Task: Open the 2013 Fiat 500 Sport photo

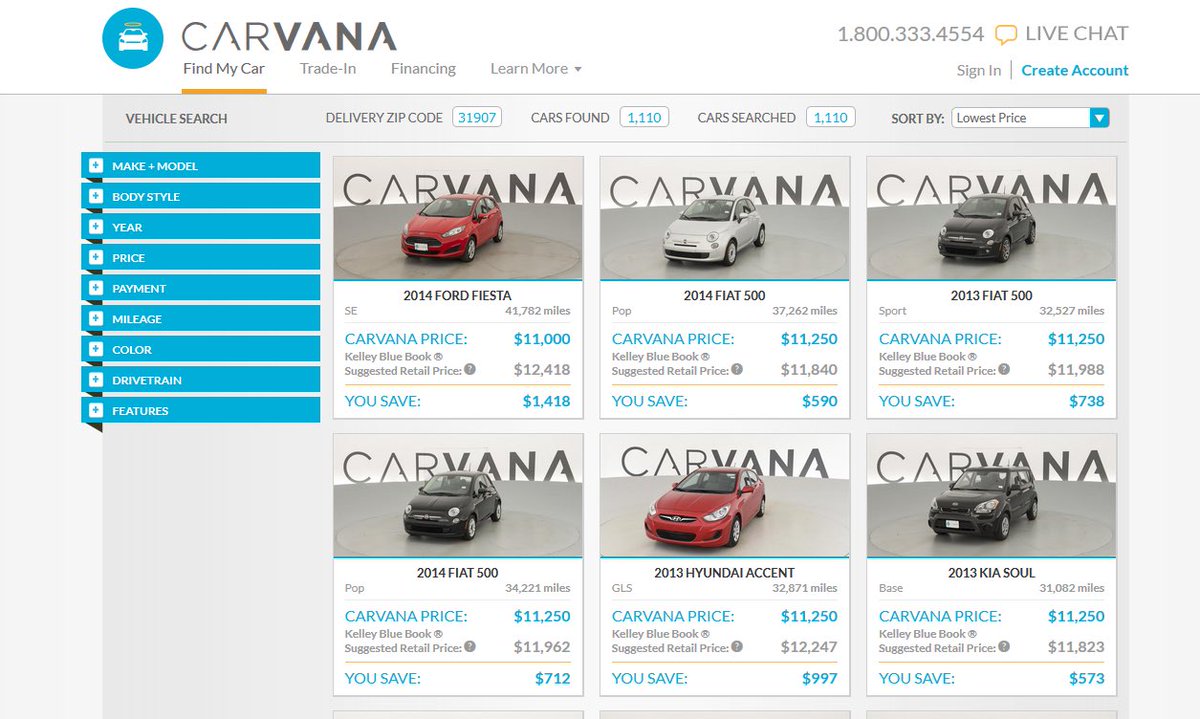Action: pos(992,218)
